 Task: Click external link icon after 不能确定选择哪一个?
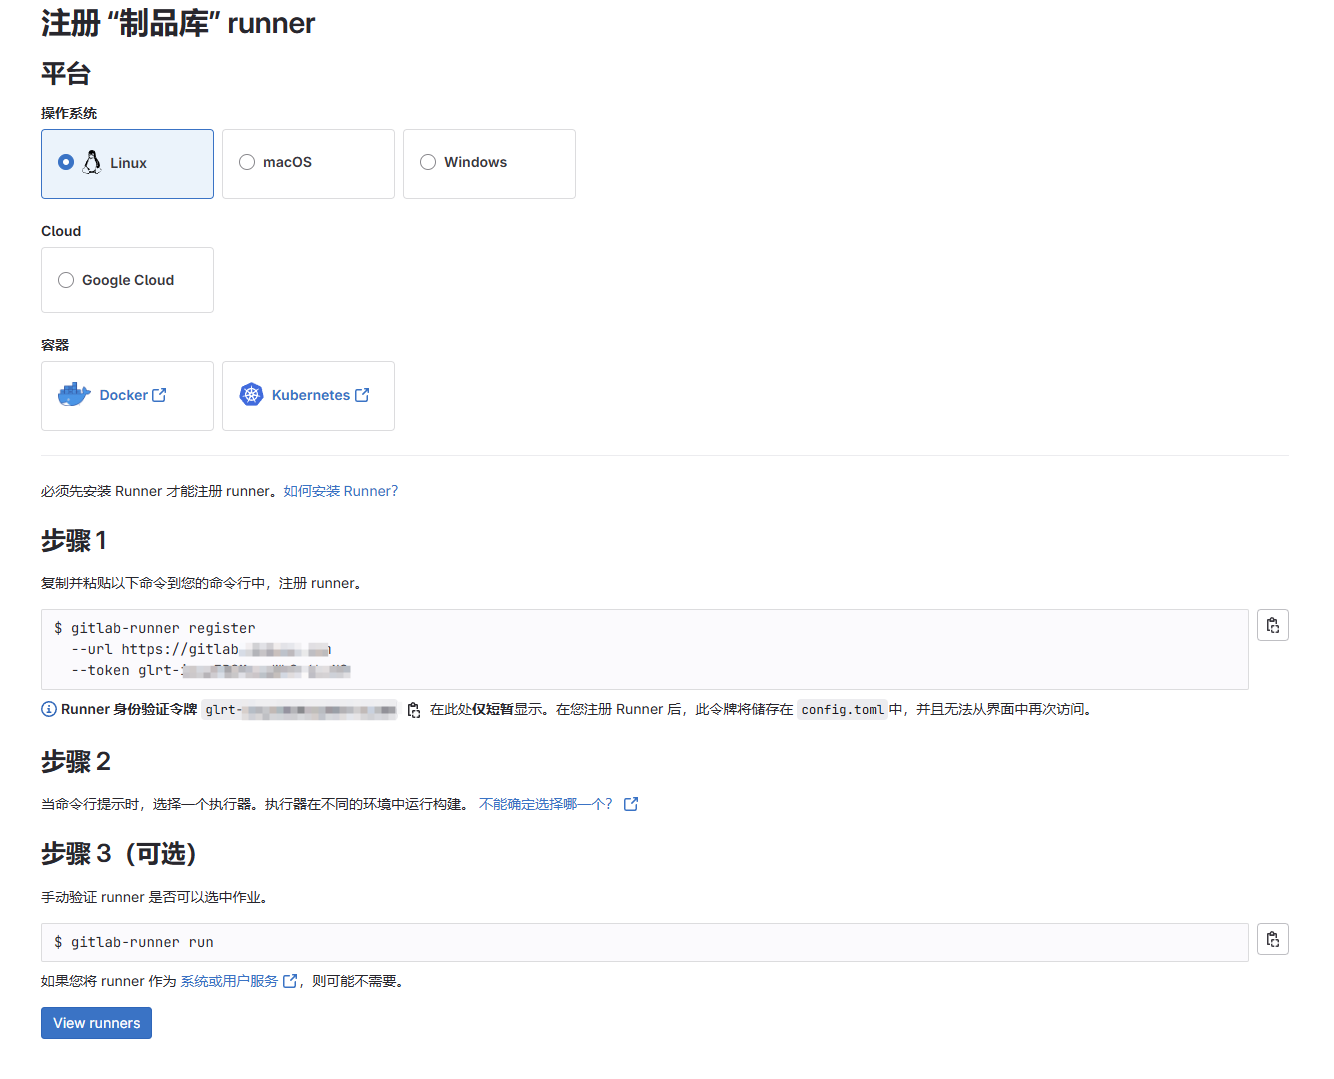tap(631, 804)
